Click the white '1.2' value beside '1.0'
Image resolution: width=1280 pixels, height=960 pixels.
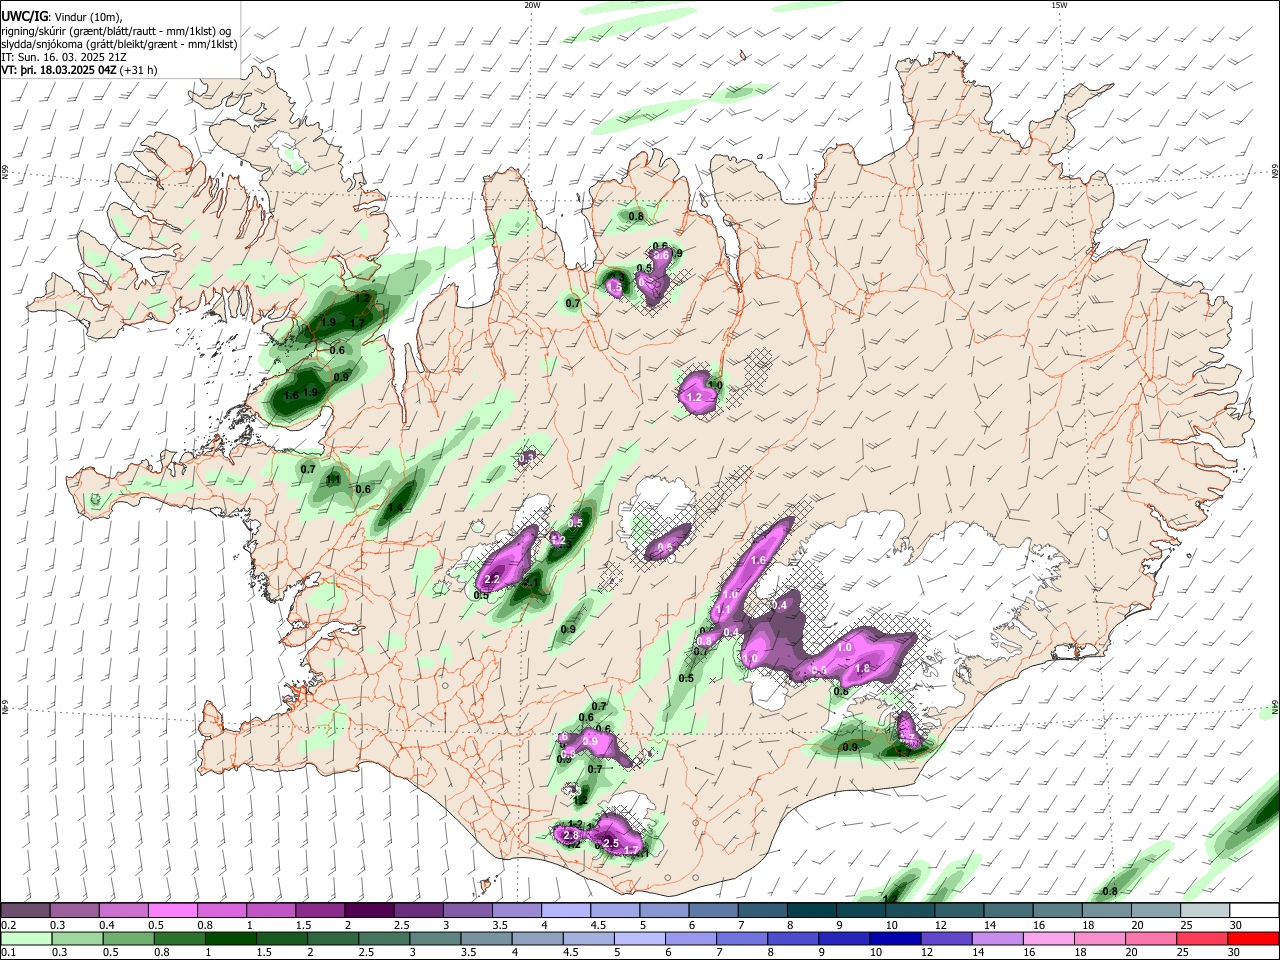click(x=695, y=398)
